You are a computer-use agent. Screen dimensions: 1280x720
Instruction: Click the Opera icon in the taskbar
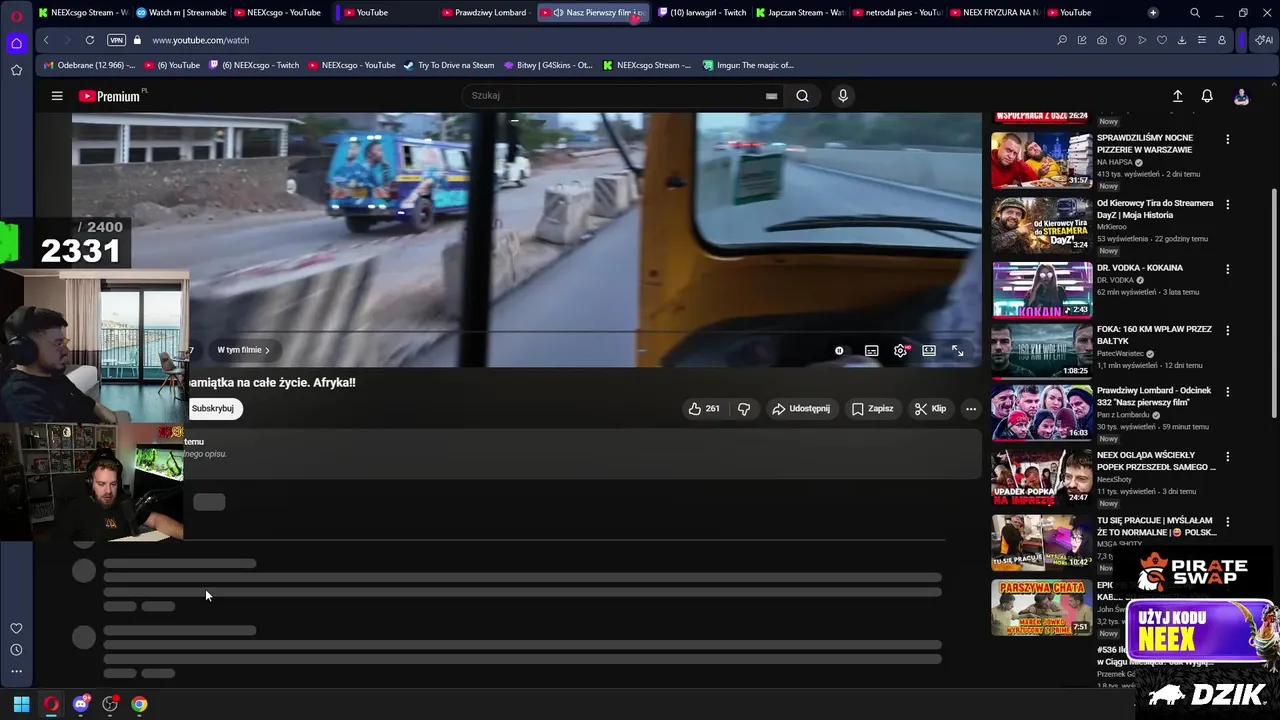(51, 704)
